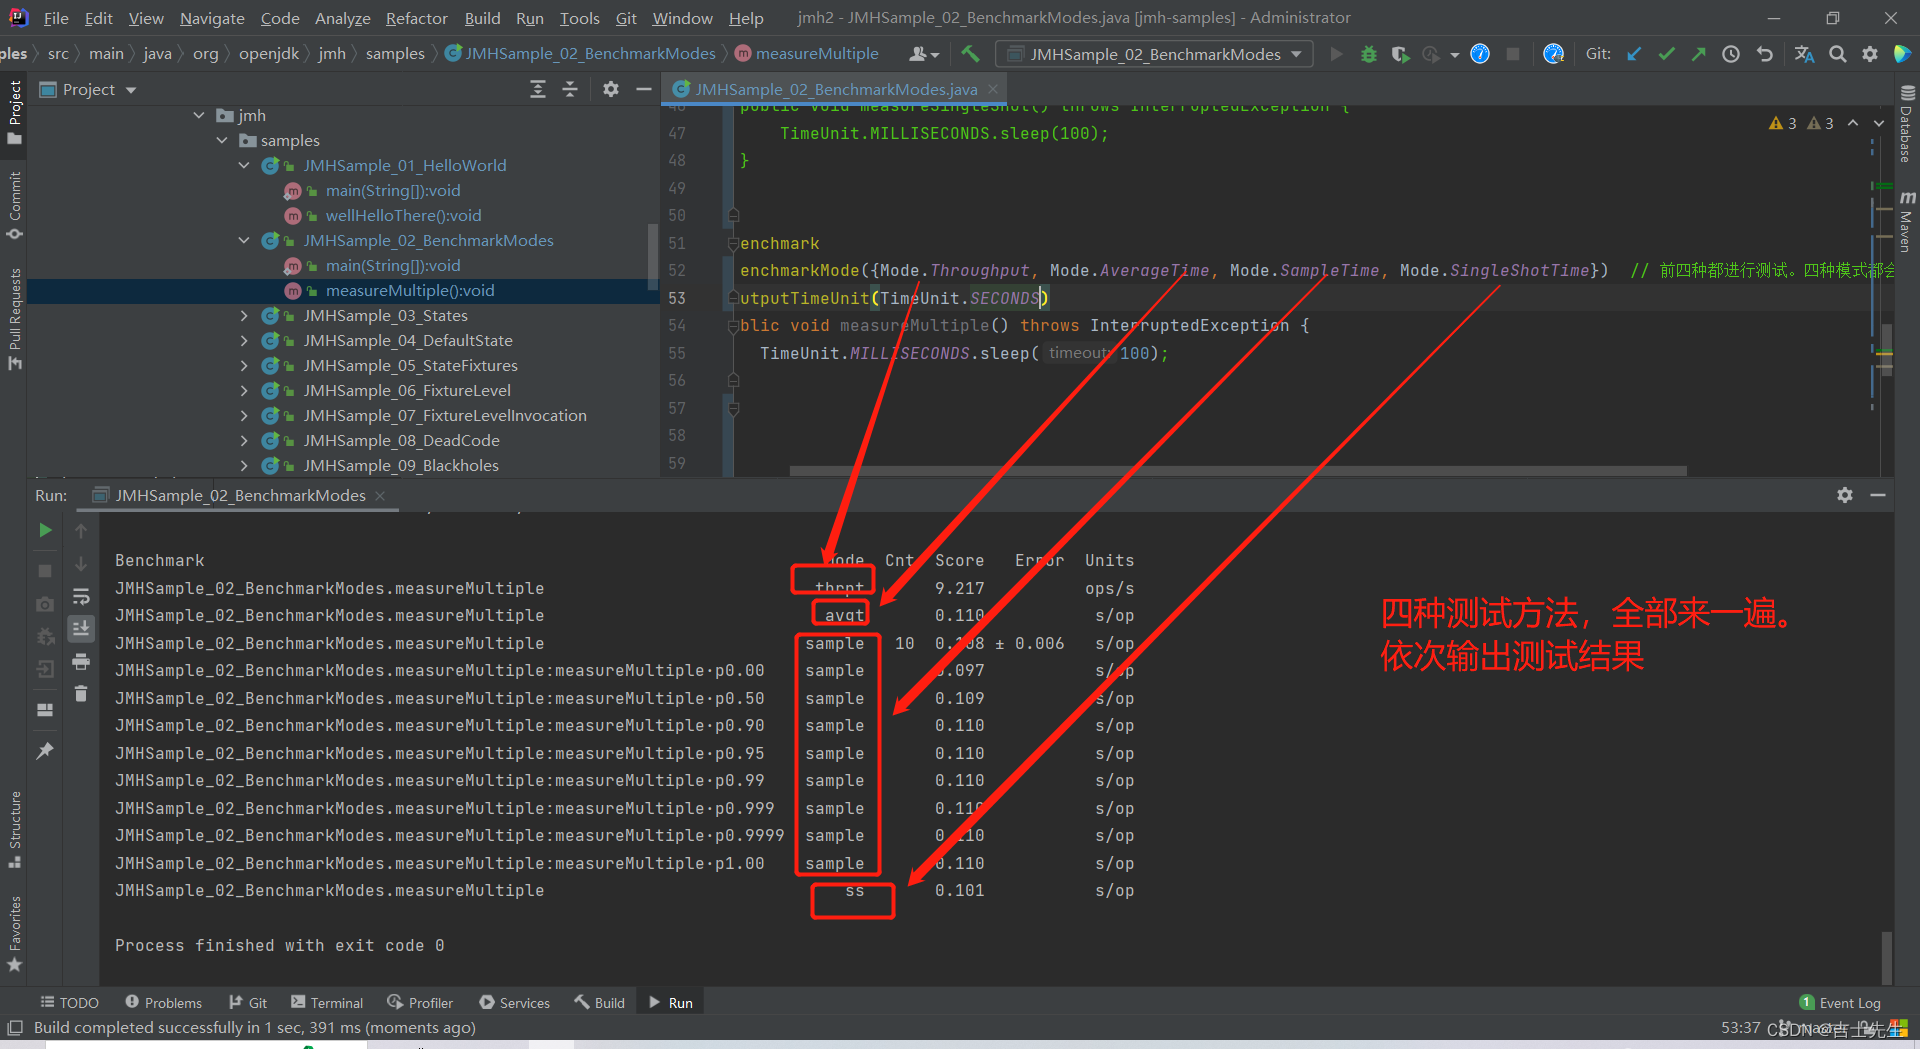Open the Refactor menu

click(415, 17)
